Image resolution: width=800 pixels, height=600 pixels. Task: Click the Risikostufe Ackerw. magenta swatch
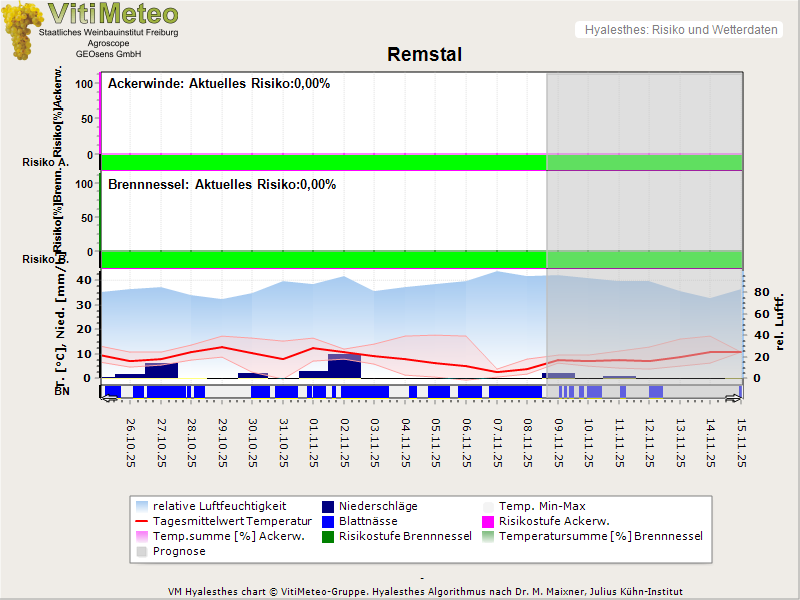point(489,521)
